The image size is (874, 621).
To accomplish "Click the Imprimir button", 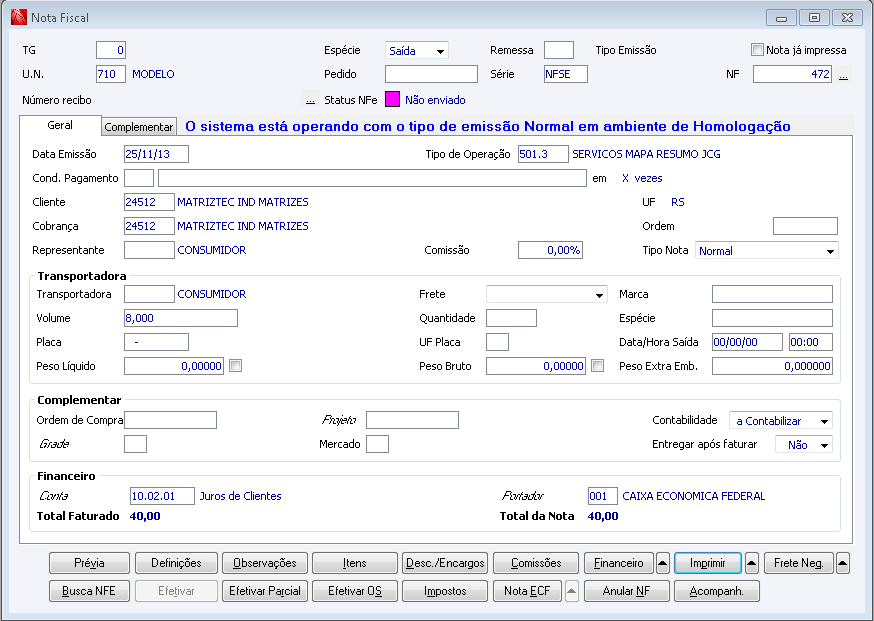I will (708, 563).
